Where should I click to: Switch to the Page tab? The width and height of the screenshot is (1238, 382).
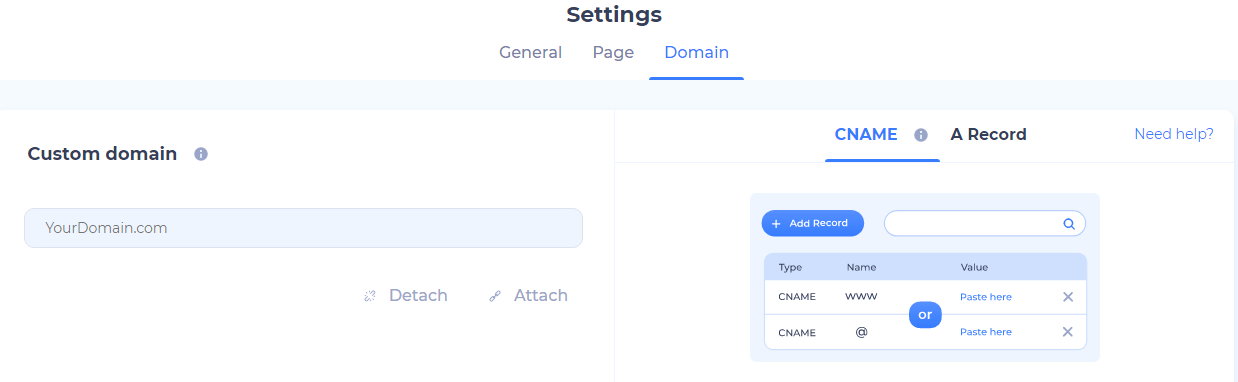(x=613, y=52)
